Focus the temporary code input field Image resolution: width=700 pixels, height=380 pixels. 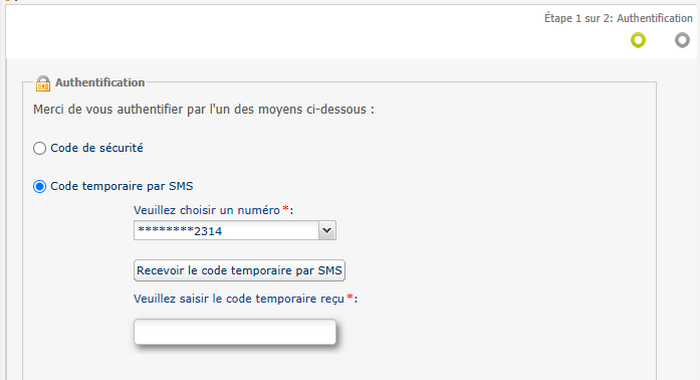pyautogui.click(x=235, y=332)
